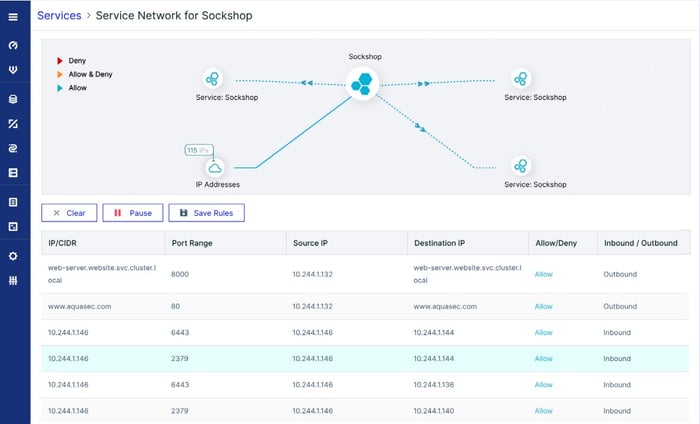
Task: Select the IP Addresses cloud node
Action: coord(215,168)
